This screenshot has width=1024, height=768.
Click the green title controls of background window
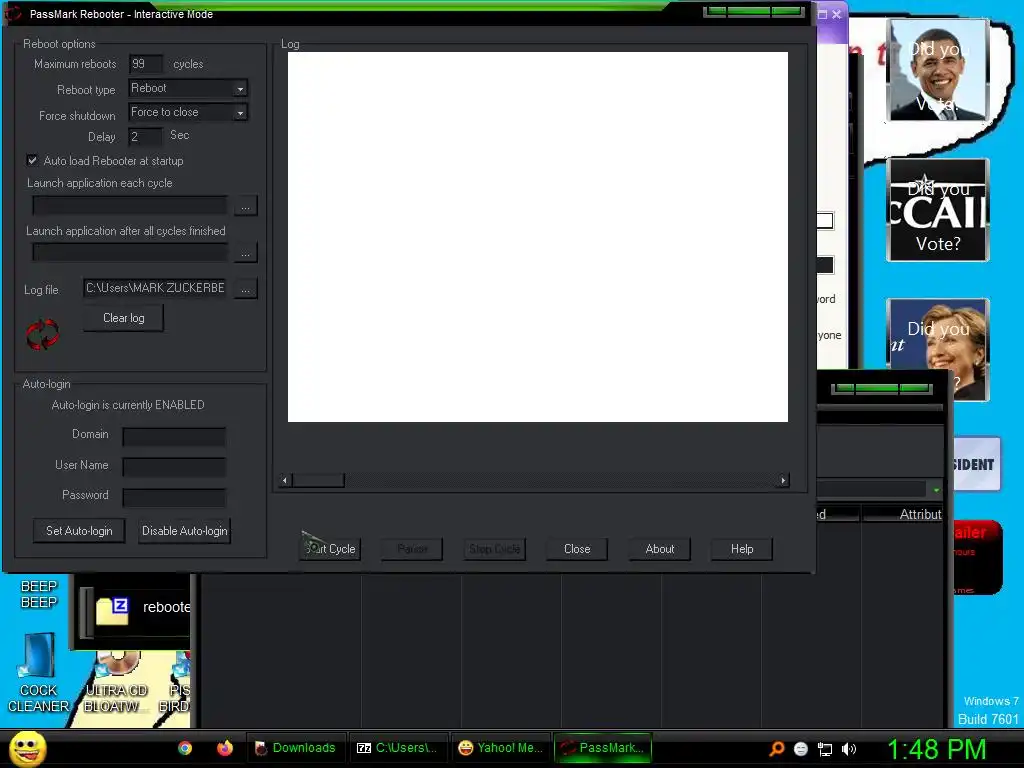(x=882, y=389)
